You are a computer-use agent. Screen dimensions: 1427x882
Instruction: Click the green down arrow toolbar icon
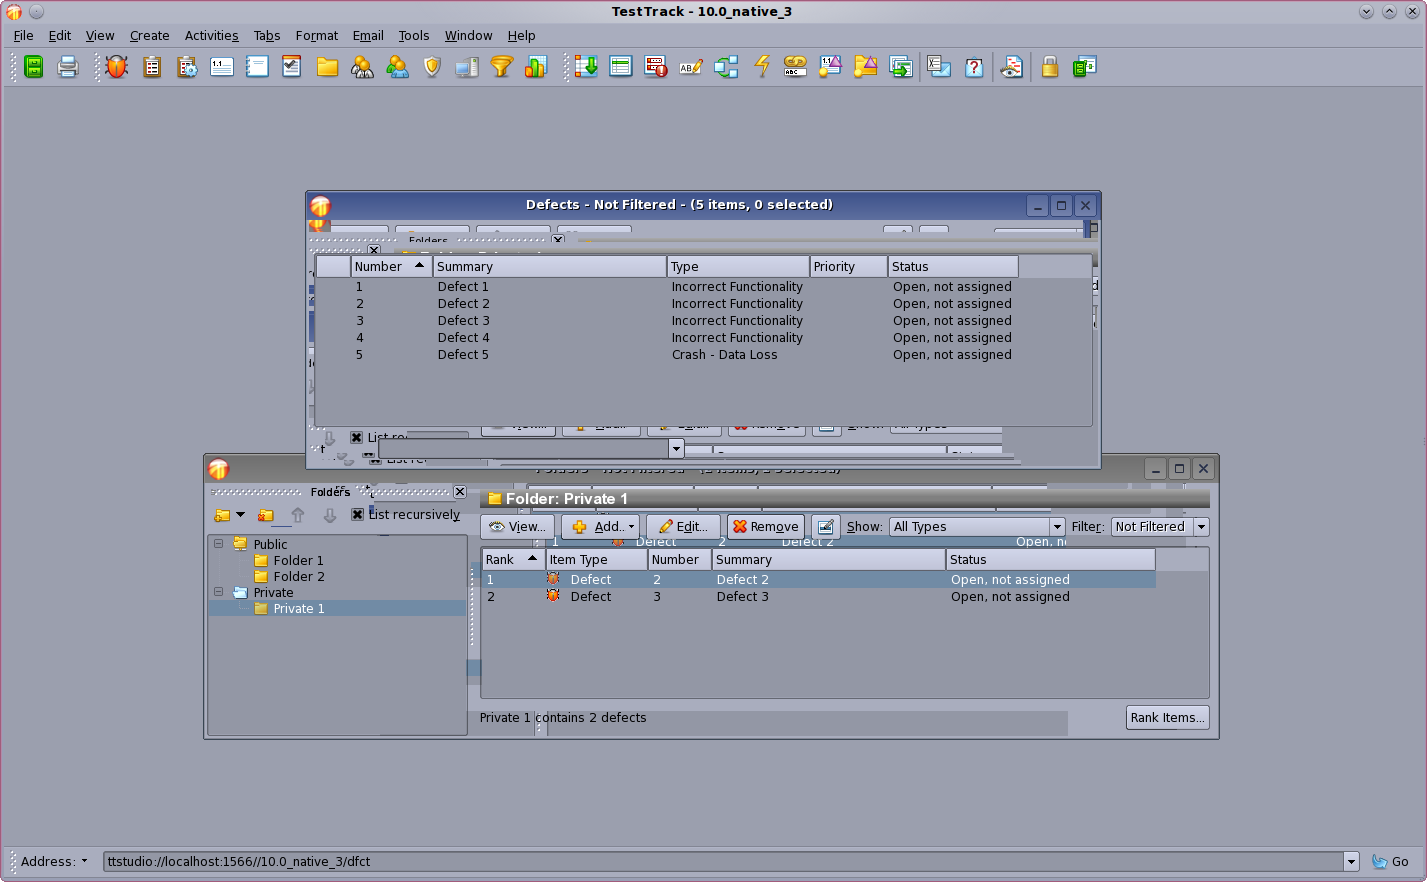pyautogui.click(x=586, y=67)
